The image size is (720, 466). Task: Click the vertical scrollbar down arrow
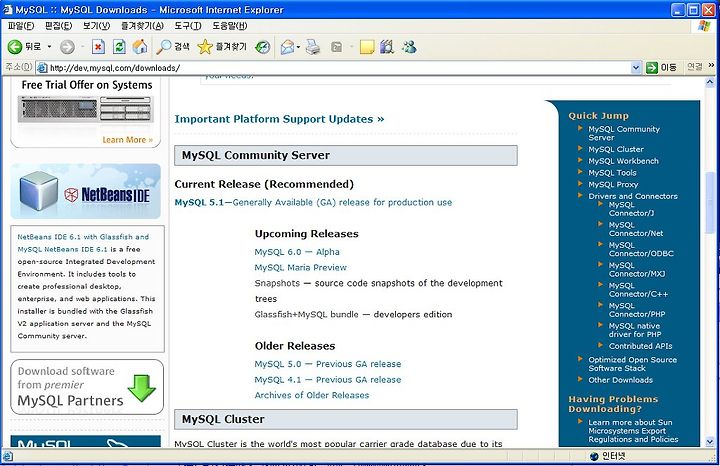710,442
